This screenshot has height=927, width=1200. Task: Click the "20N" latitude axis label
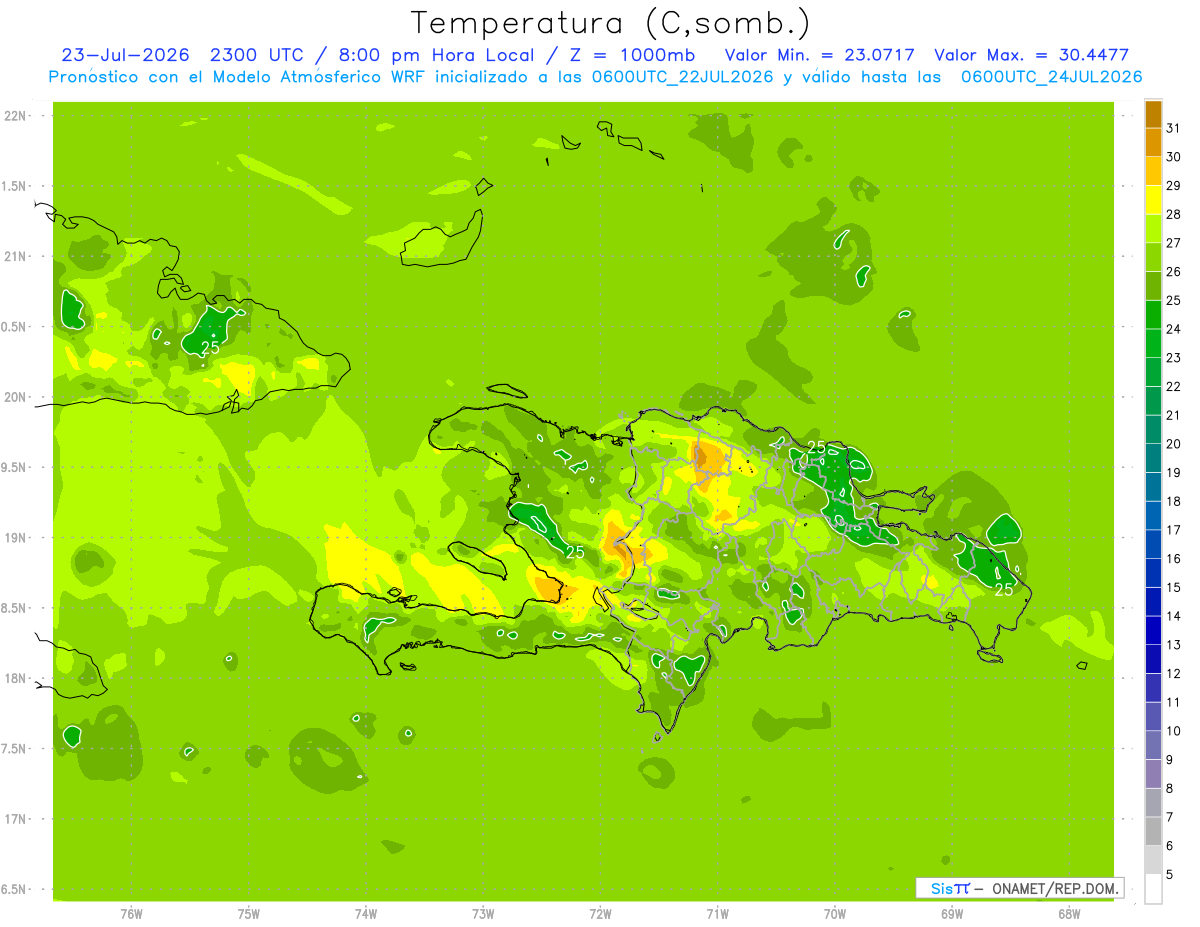tap(13, 398)
